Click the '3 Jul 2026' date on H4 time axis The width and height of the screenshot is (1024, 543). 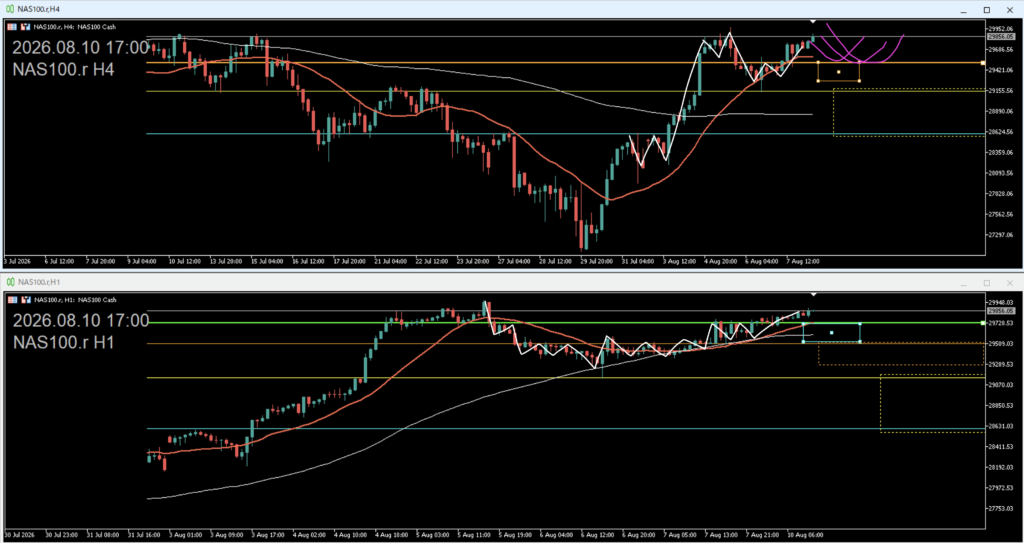pyautogui.click(x=16, y=261)
